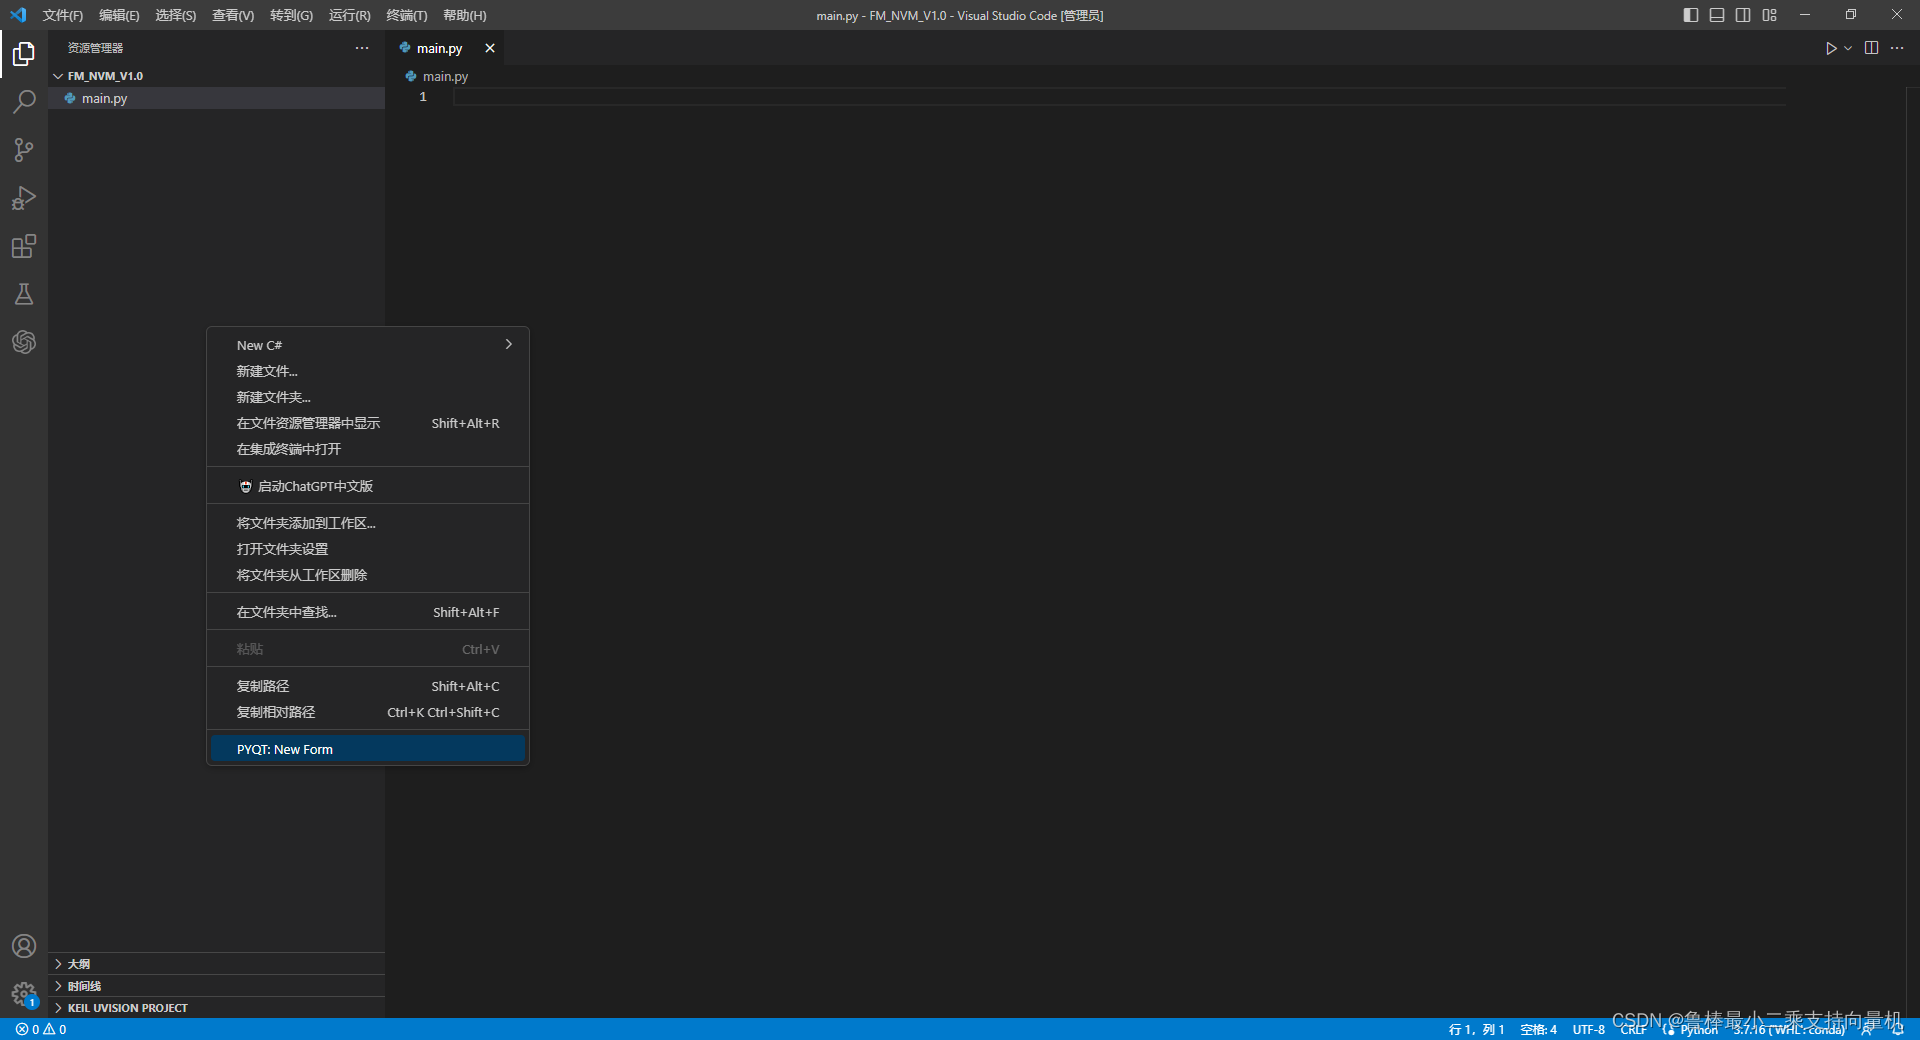The width and height of the screenshot is (1920, 1040).
Task: Click line number 1 in the gutter
Action: pos(423,97)
